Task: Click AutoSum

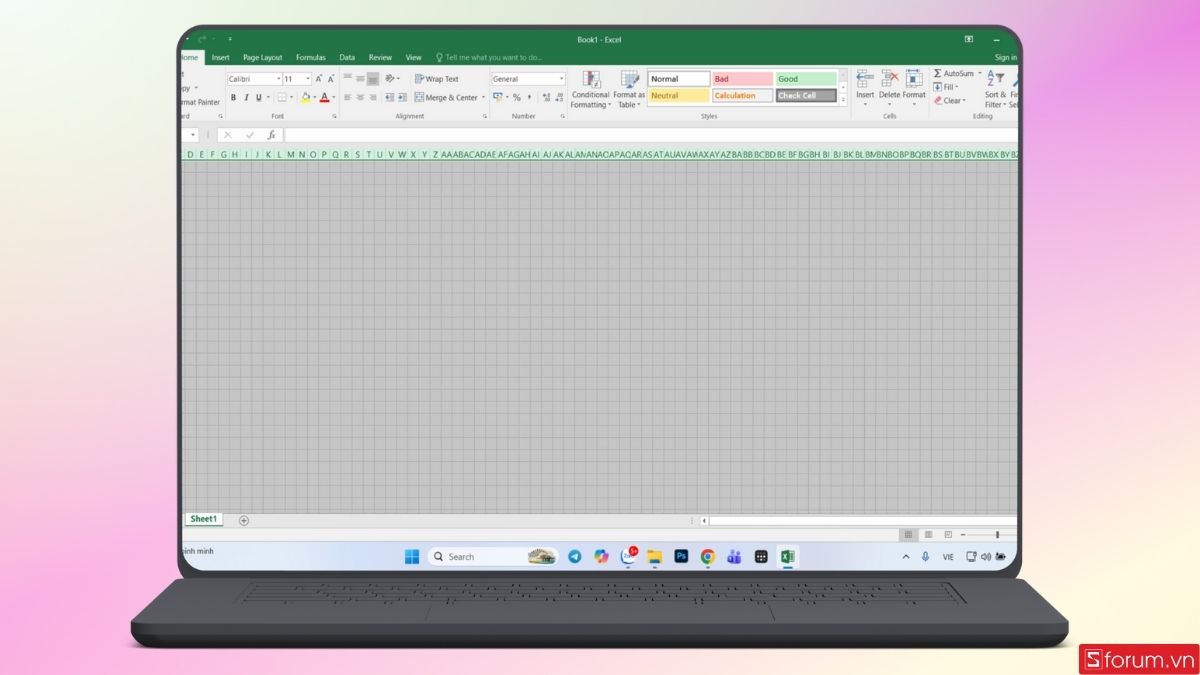Action: click(955, 74)
